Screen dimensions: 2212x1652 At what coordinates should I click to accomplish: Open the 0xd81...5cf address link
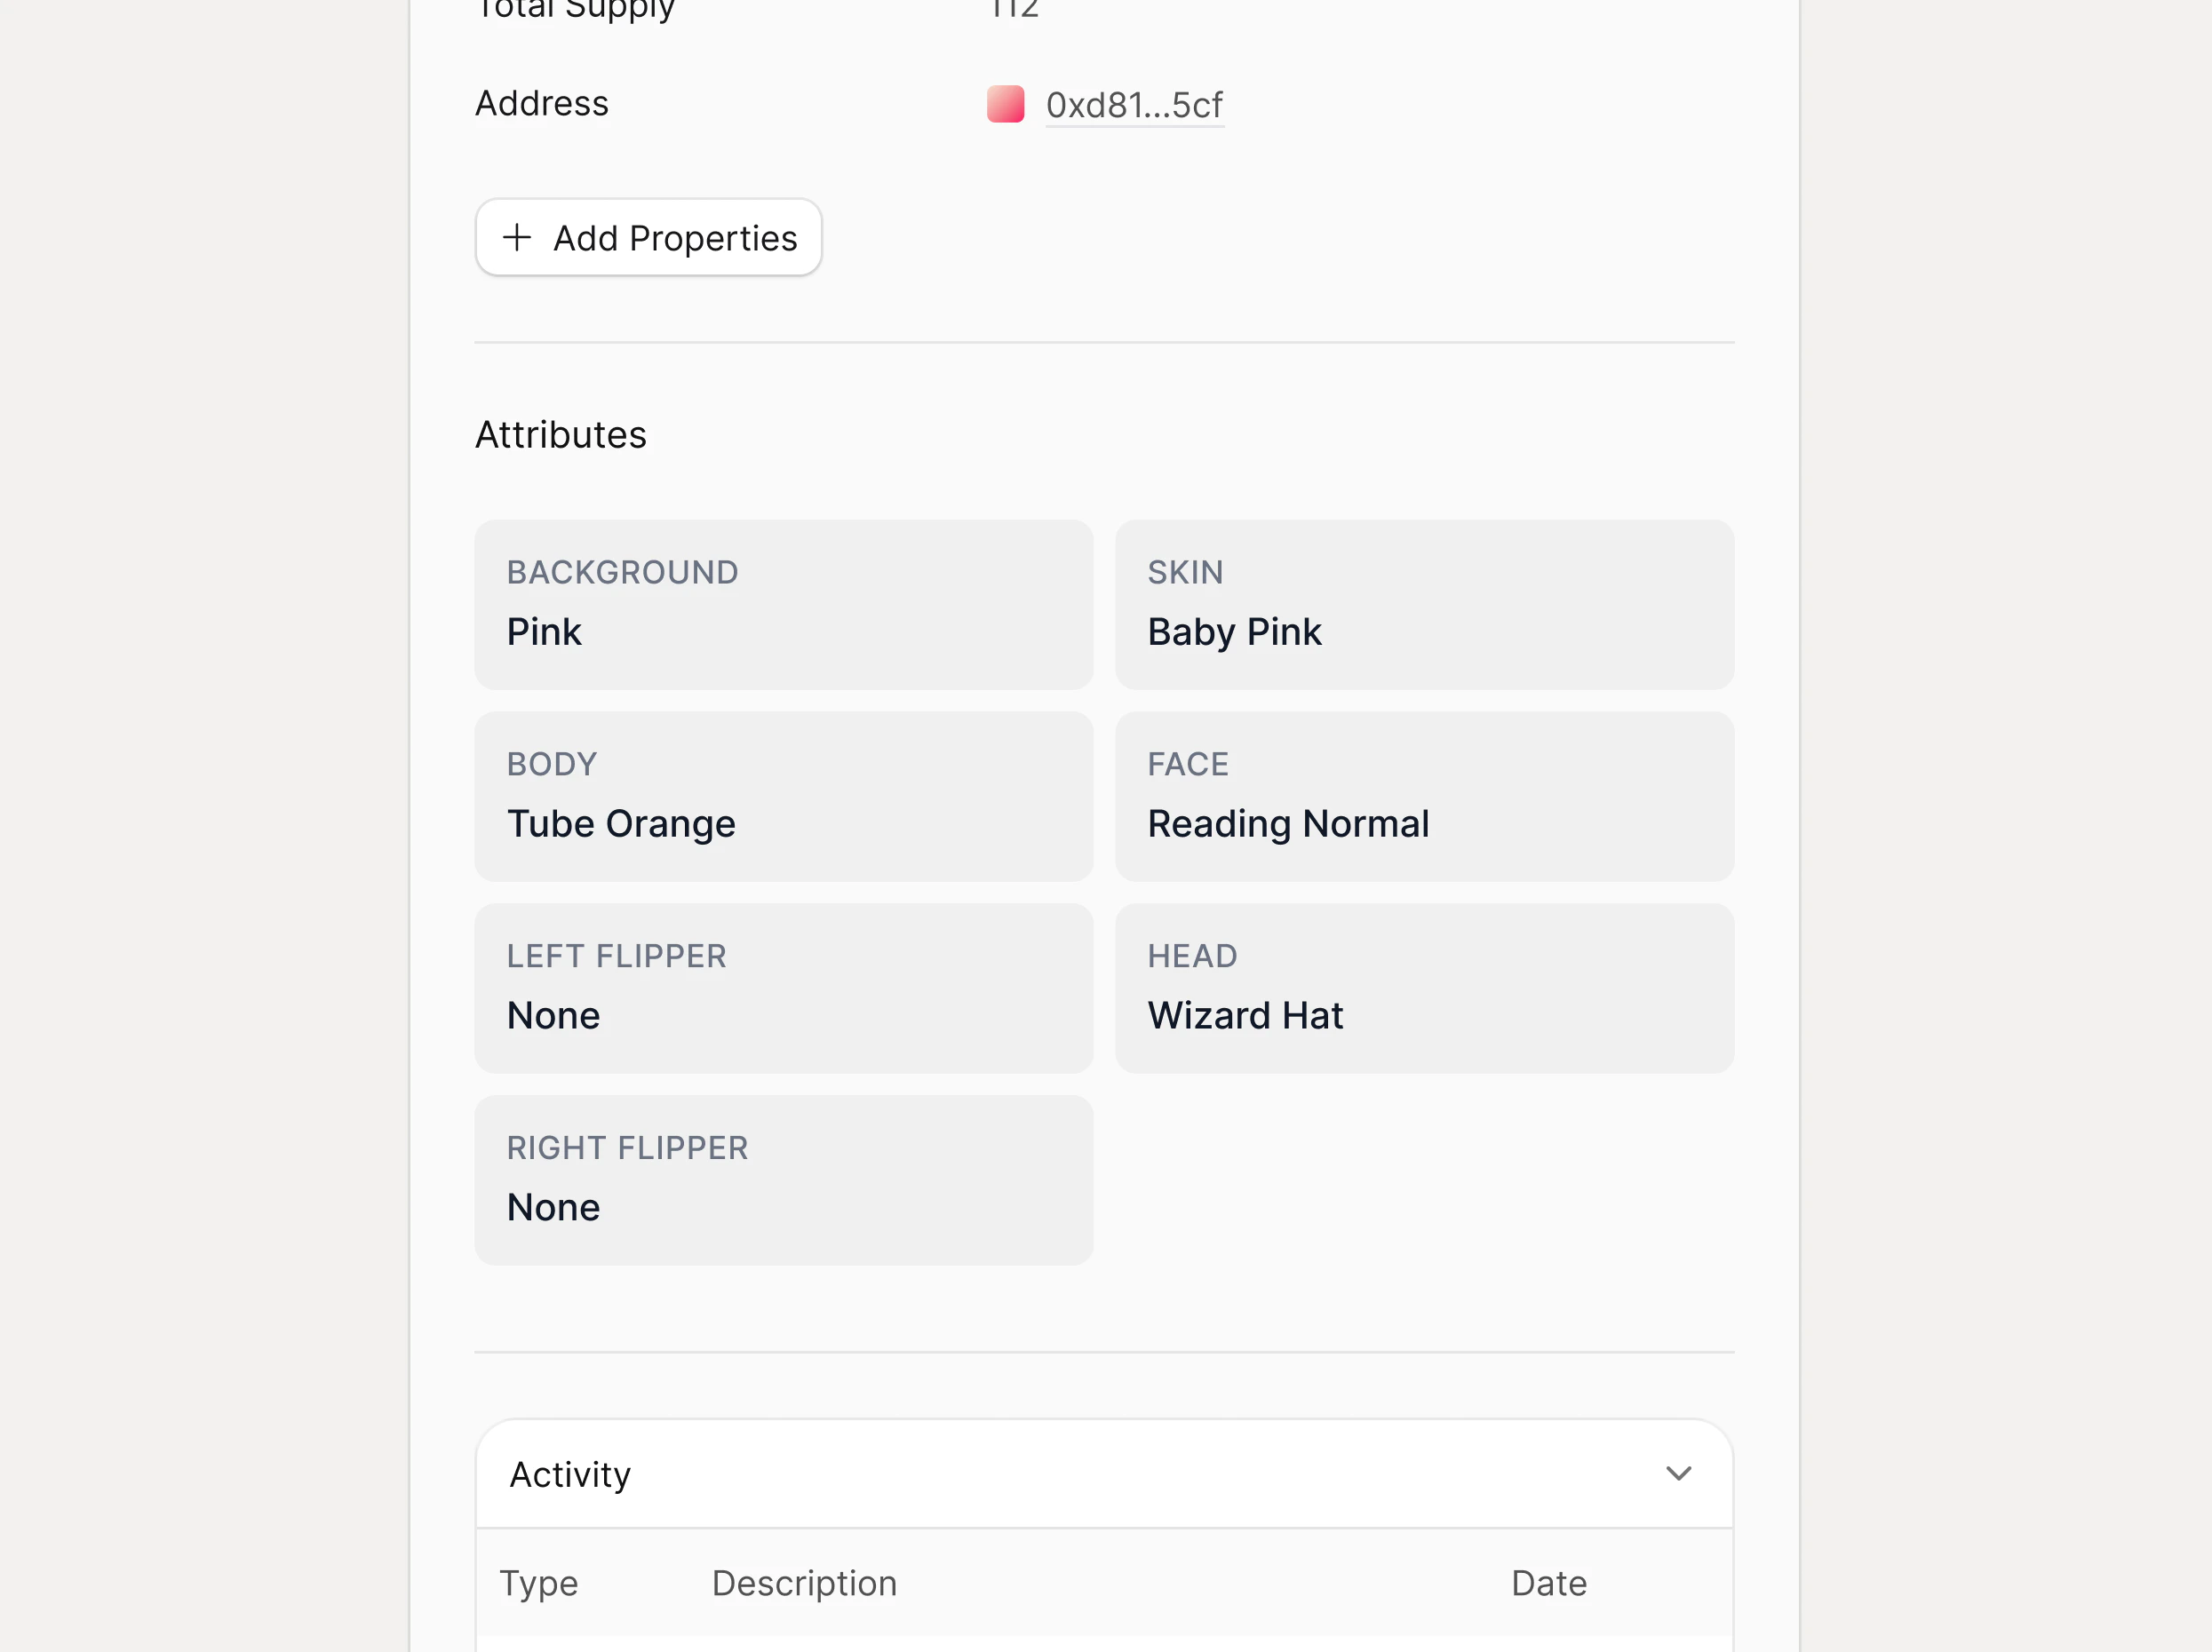(x=1134, y=105)
